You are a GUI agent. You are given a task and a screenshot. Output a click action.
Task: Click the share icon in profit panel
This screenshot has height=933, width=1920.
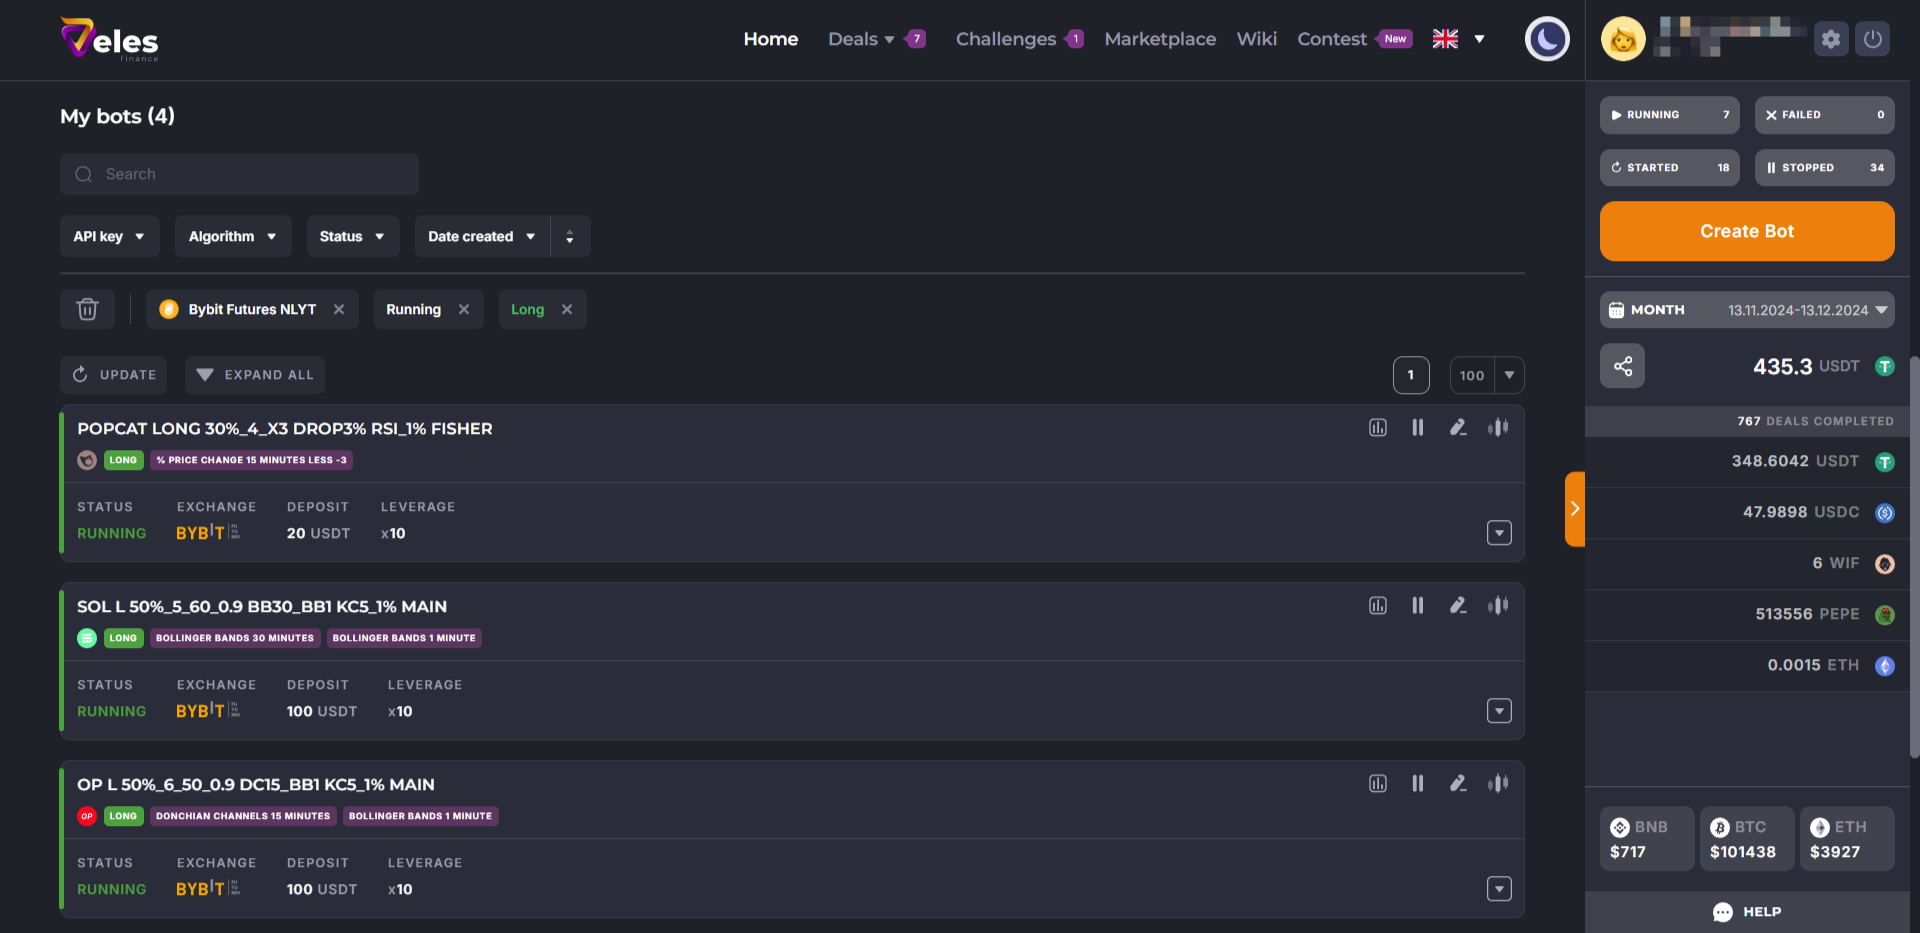point(1622,367)
